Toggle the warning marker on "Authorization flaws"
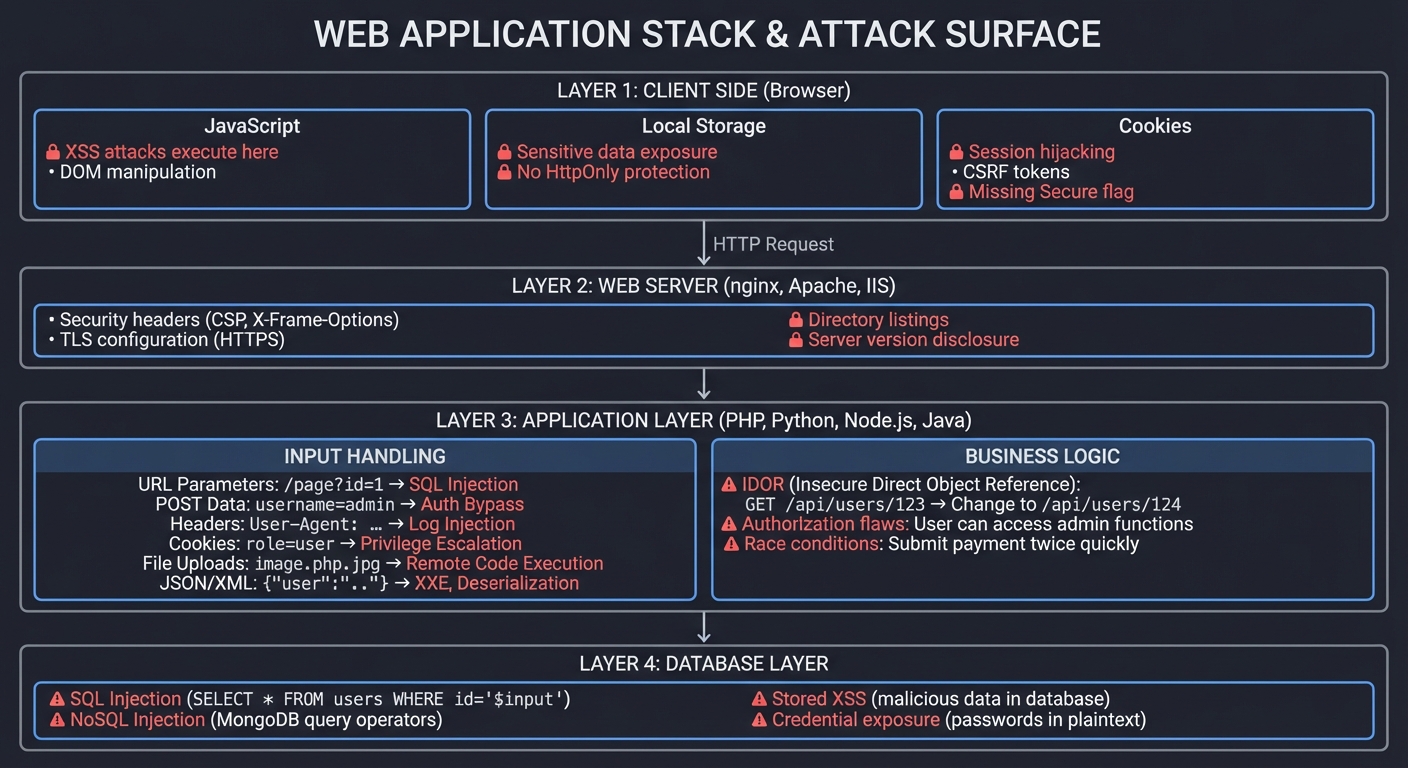 click(x=729, y=524)
